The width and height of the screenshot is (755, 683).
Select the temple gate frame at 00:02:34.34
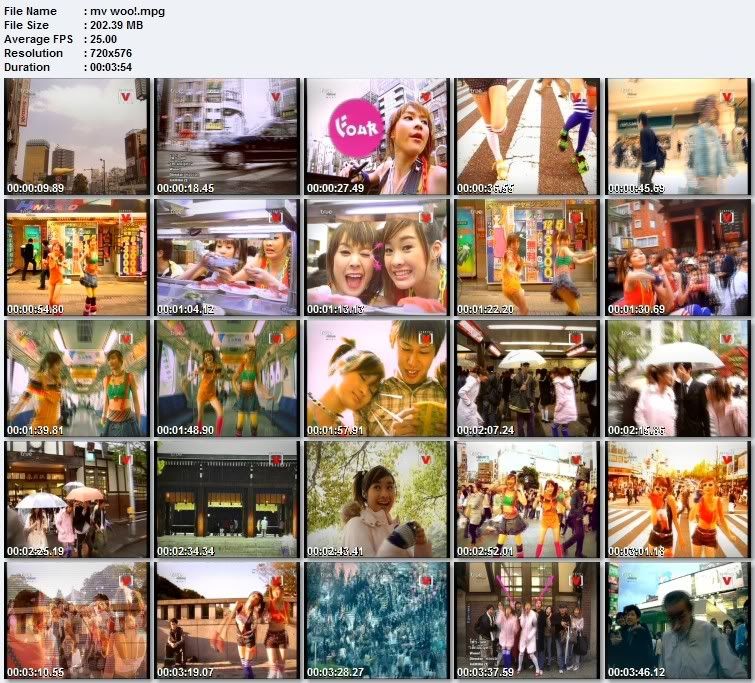pyautogui.click(x=227, y=499)
